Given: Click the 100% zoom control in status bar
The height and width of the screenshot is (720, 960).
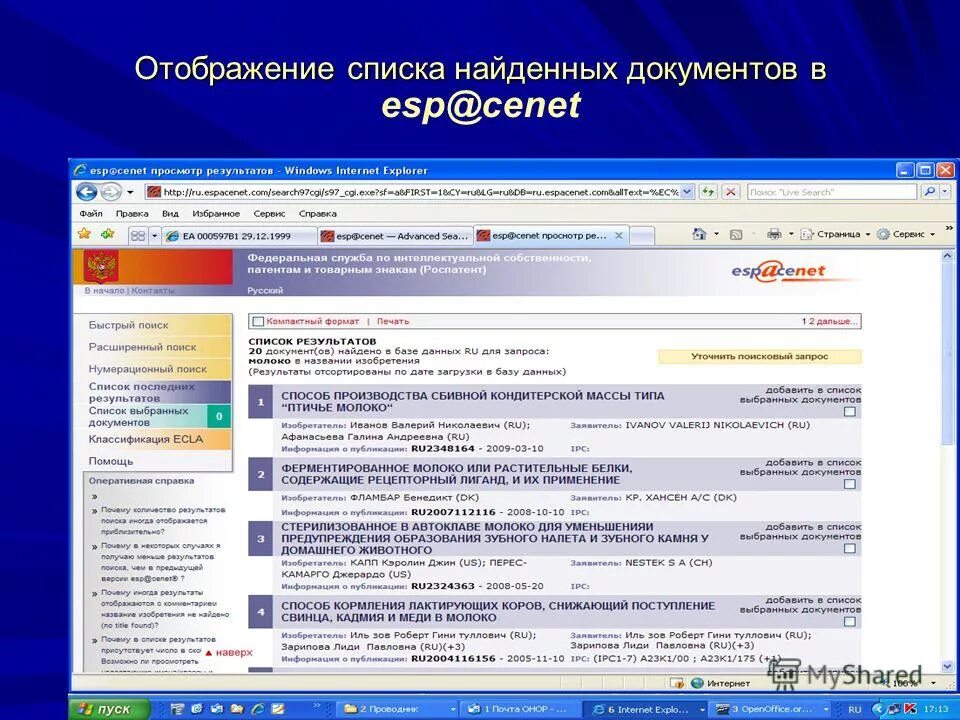Looking at the screenshot, I should [x=903, y=682].
